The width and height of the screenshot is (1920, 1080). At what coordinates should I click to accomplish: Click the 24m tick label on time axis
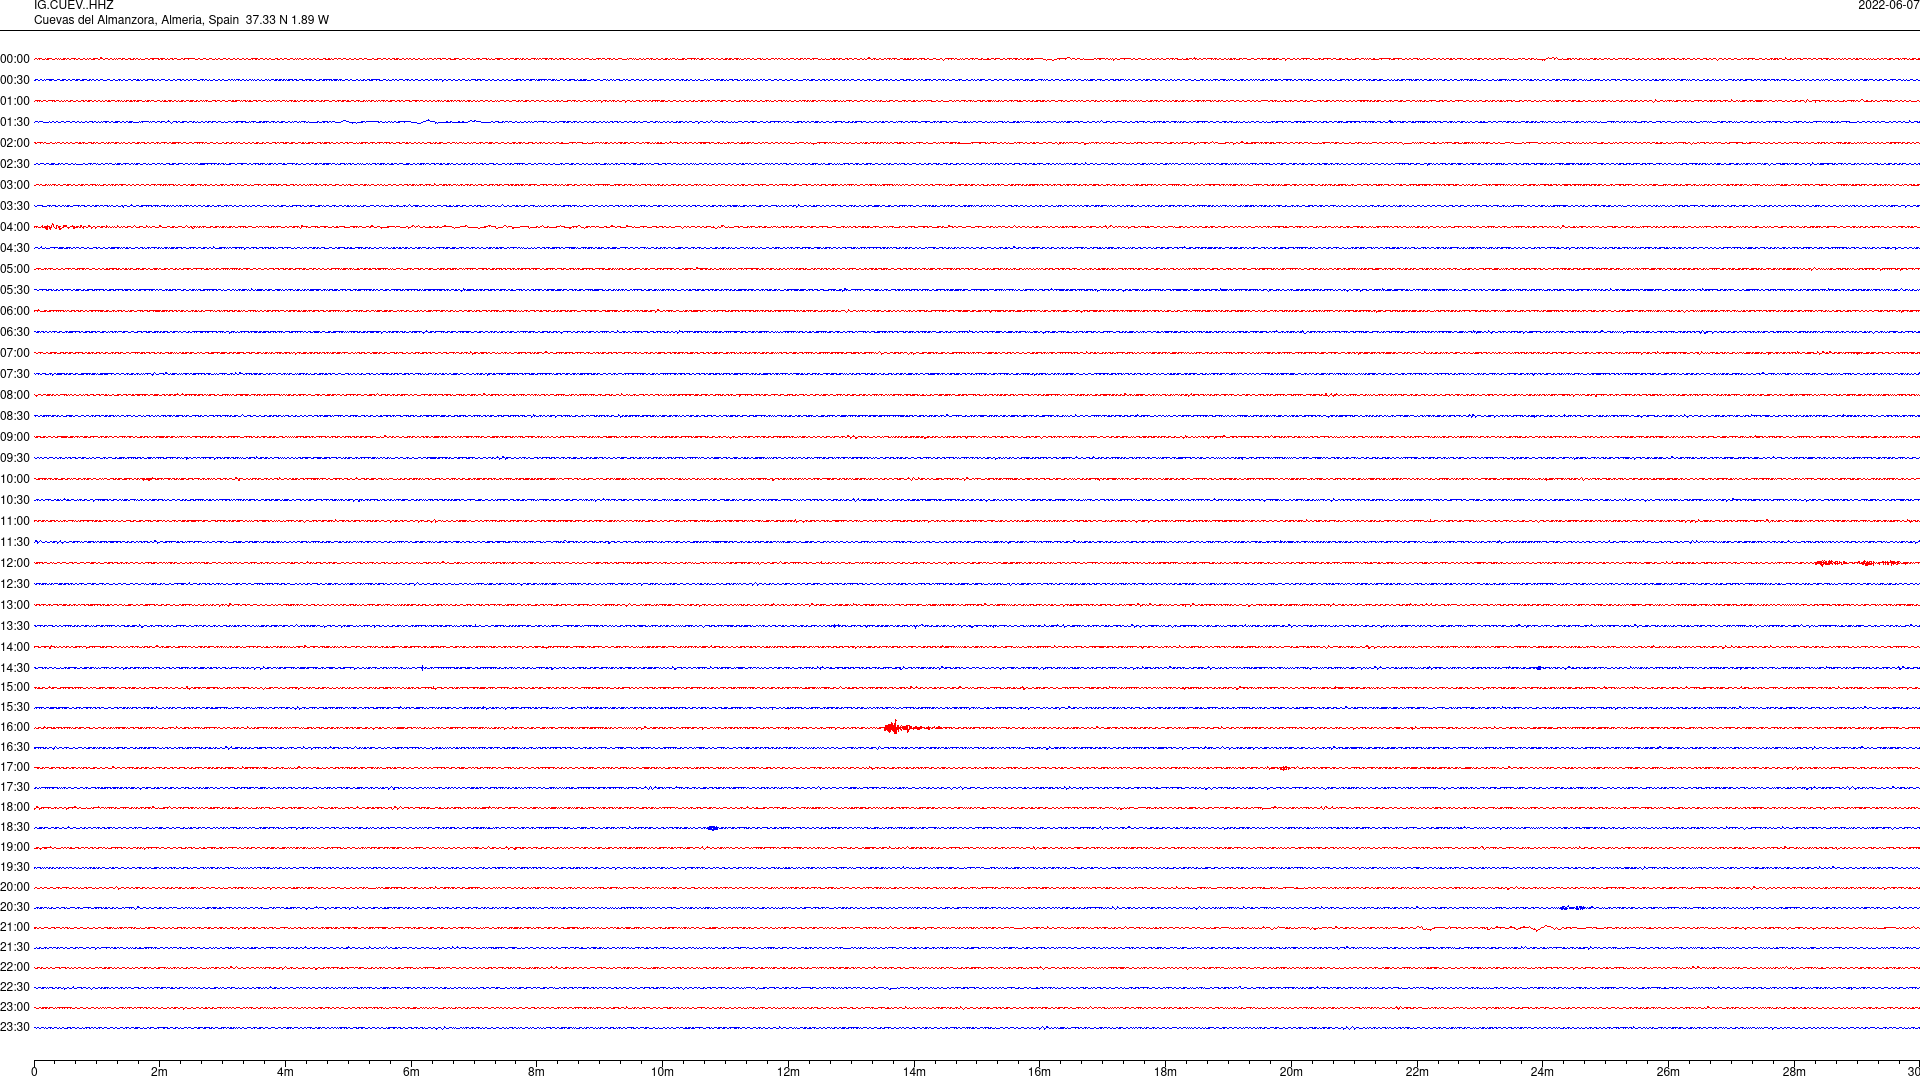click(x=1542, y=1072)
